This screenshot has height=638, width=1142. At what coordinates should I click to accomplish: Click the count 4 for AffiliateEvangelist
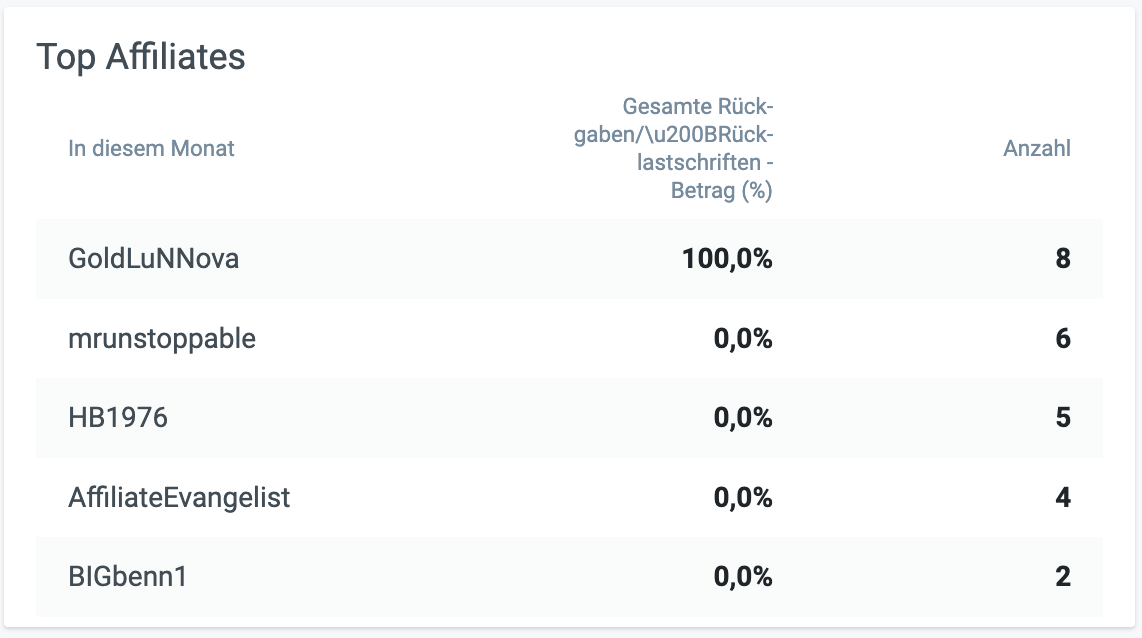click(x=1062, y=497)
